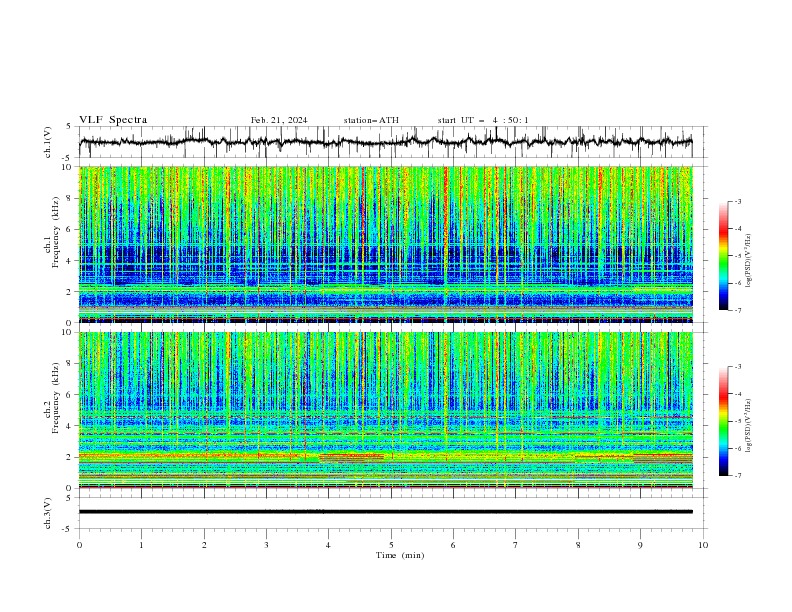This screenshot has width=792, height=612.
Task: Click the ch.1 frequency axis '6' tick label
Action: click(70, 229)
